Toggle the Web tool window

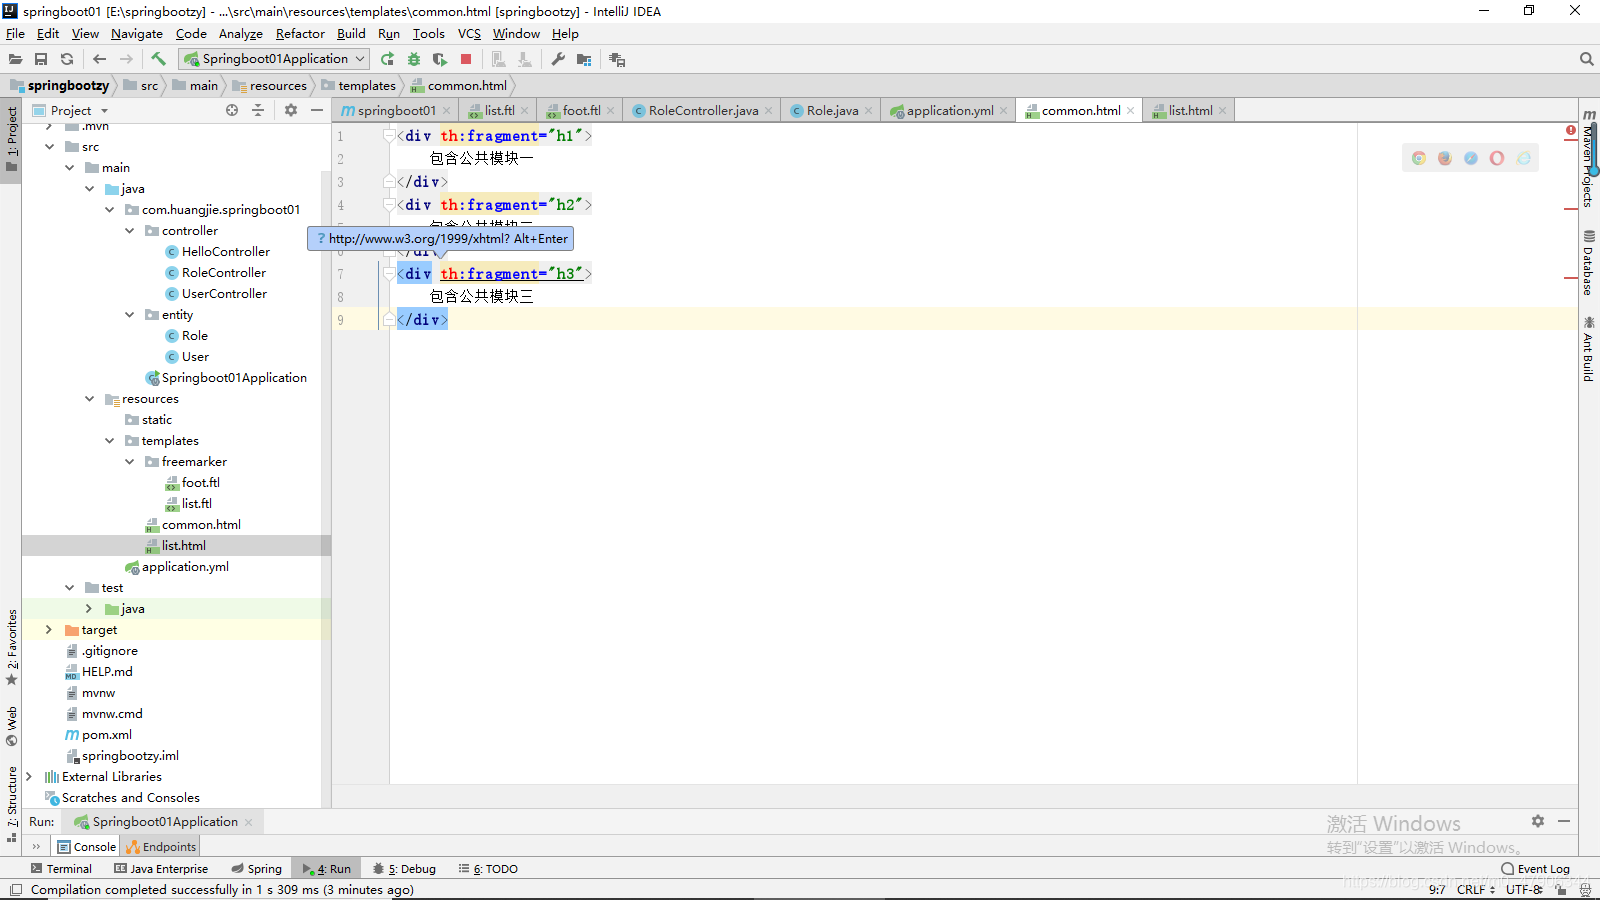(x=12, y=727)
